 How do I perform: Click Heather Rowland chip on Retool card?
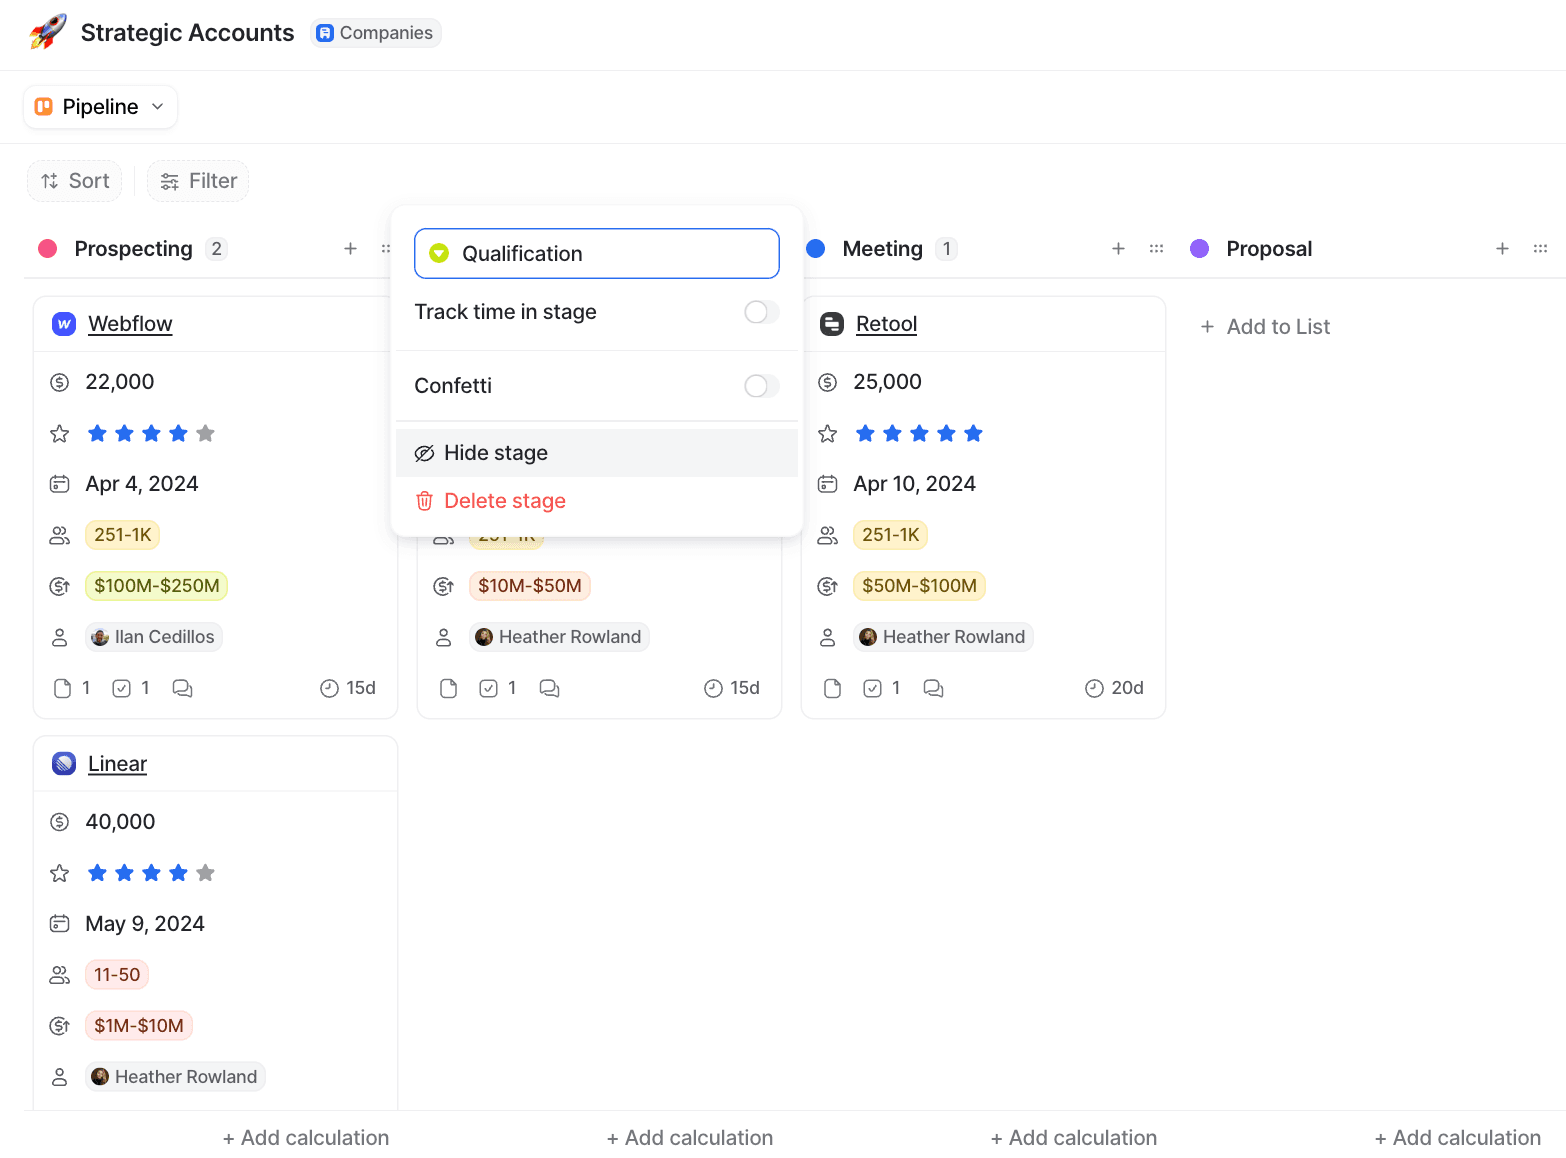[x=943, y=637]
